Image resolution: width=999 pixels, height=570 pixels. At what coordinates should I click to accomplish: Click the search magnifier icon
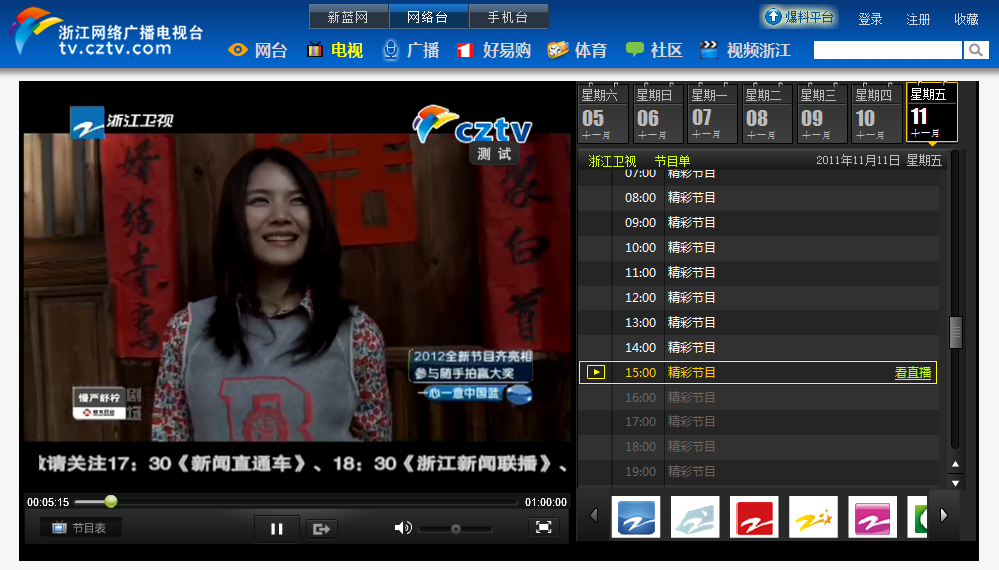pyautogui.click(x=975, y=50)
